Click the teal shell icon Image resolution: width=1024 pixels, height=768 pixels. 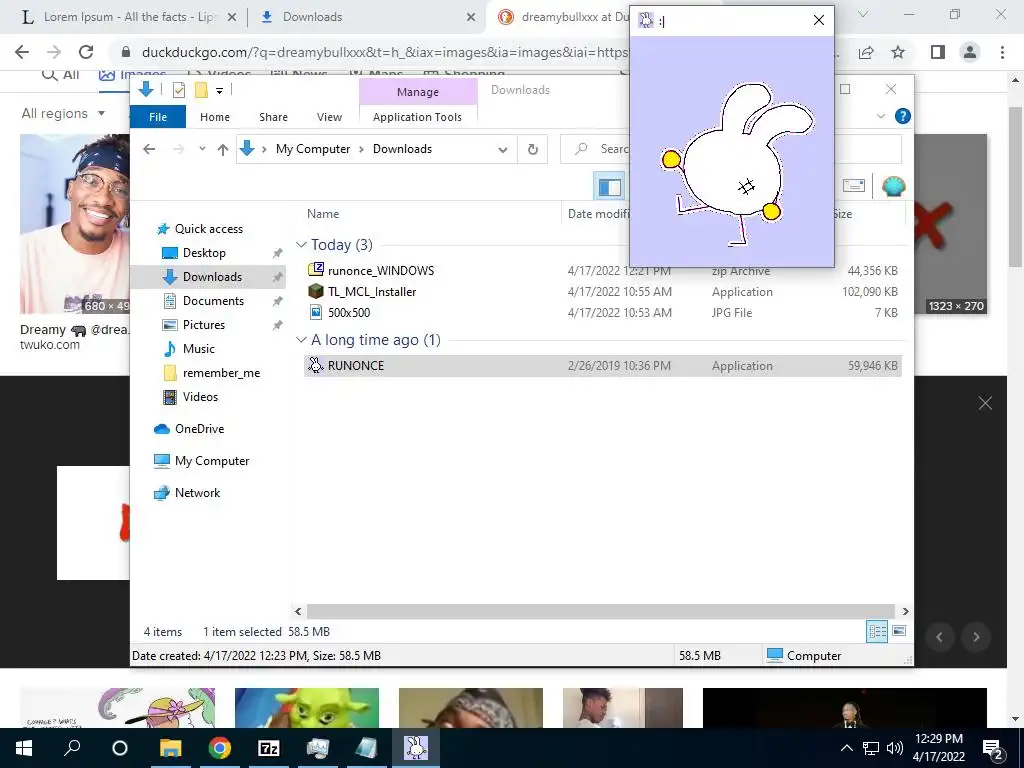(x=893, y=187)
